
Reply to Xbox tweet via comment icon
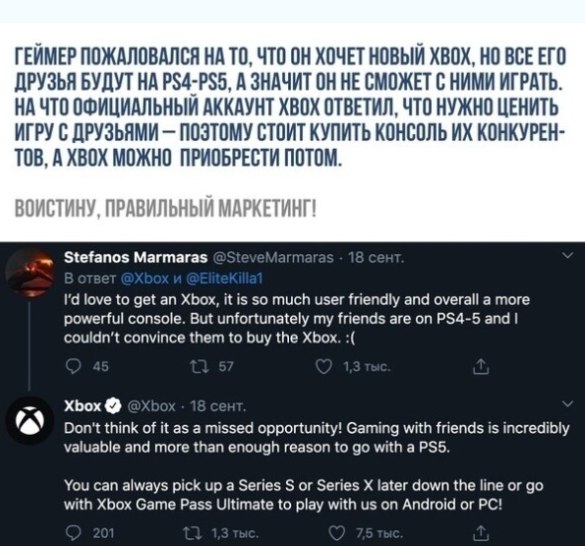(72, 534)
